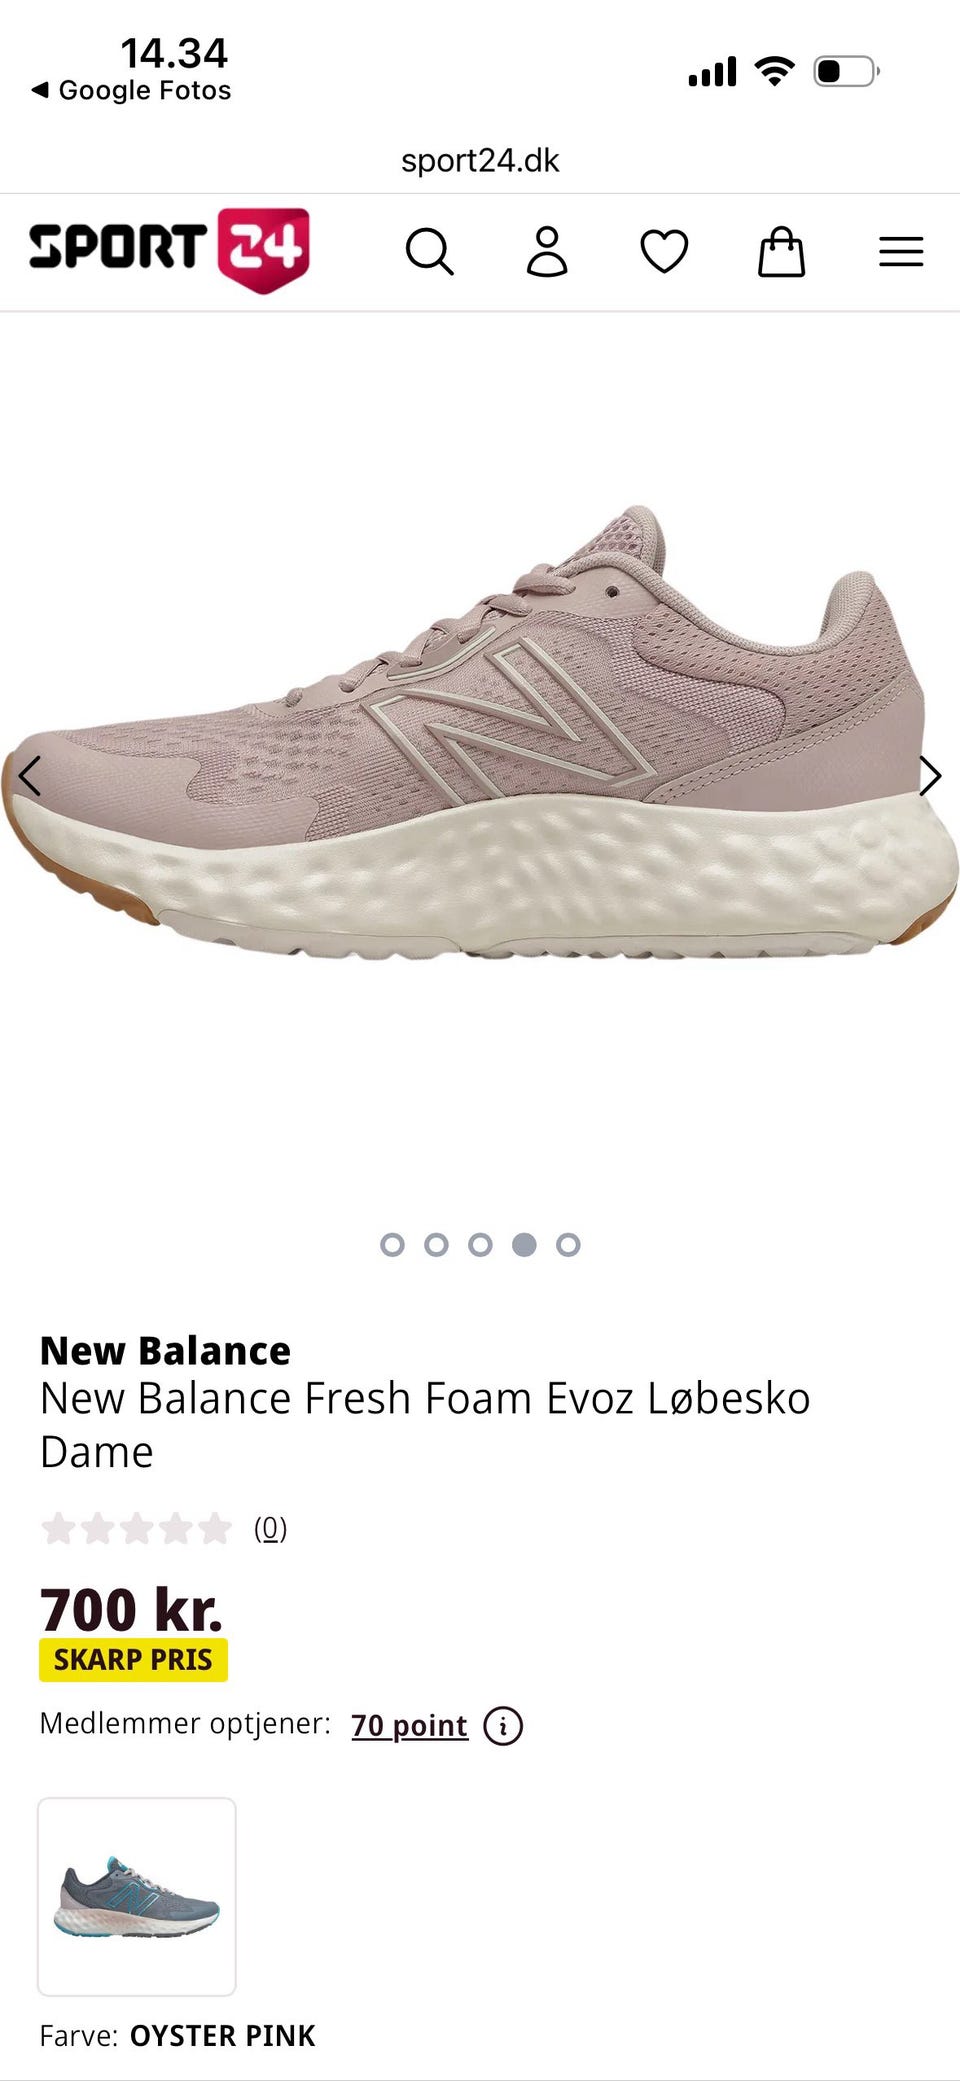The width and height of the screenshot is (960, 2081).
Task: Select the fifth image carousel dot
Action: coord(568,1244)
